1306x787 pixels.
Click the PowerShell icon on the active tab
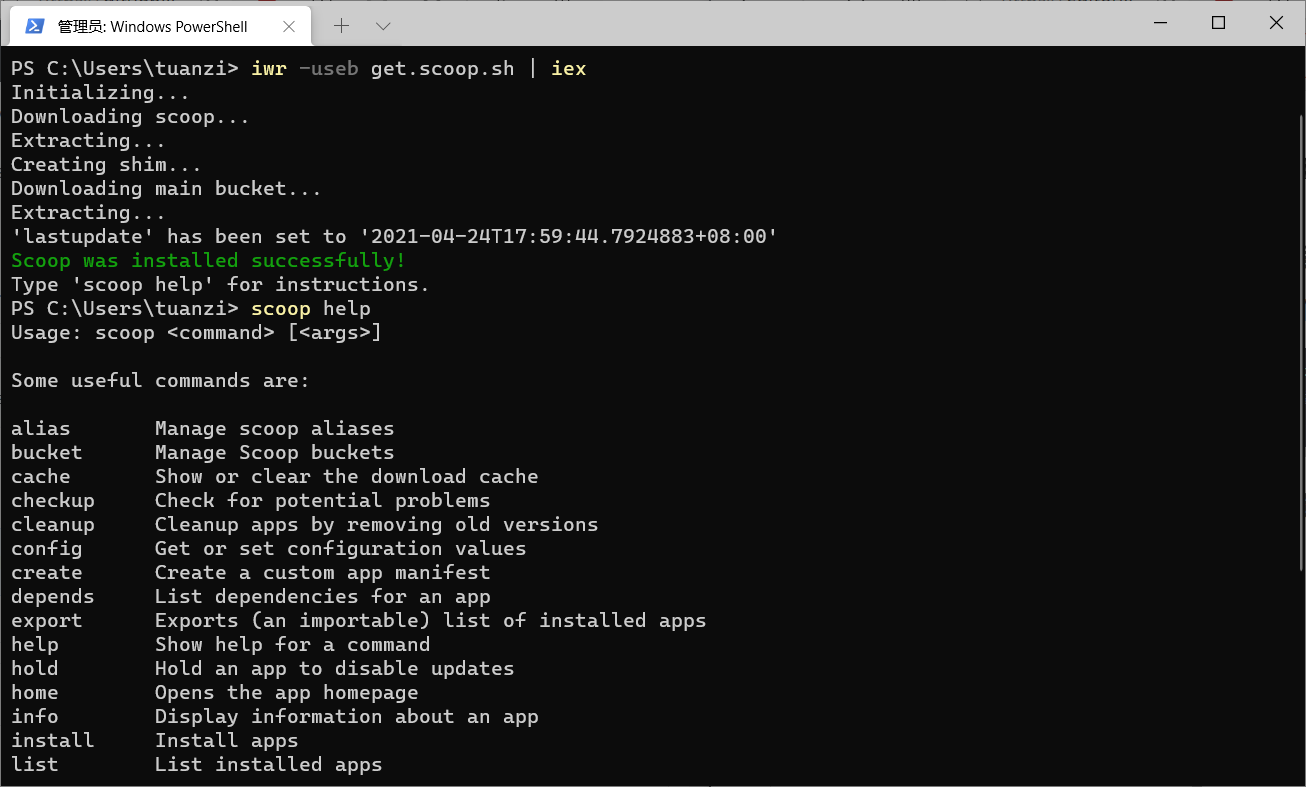pos(34,26)
